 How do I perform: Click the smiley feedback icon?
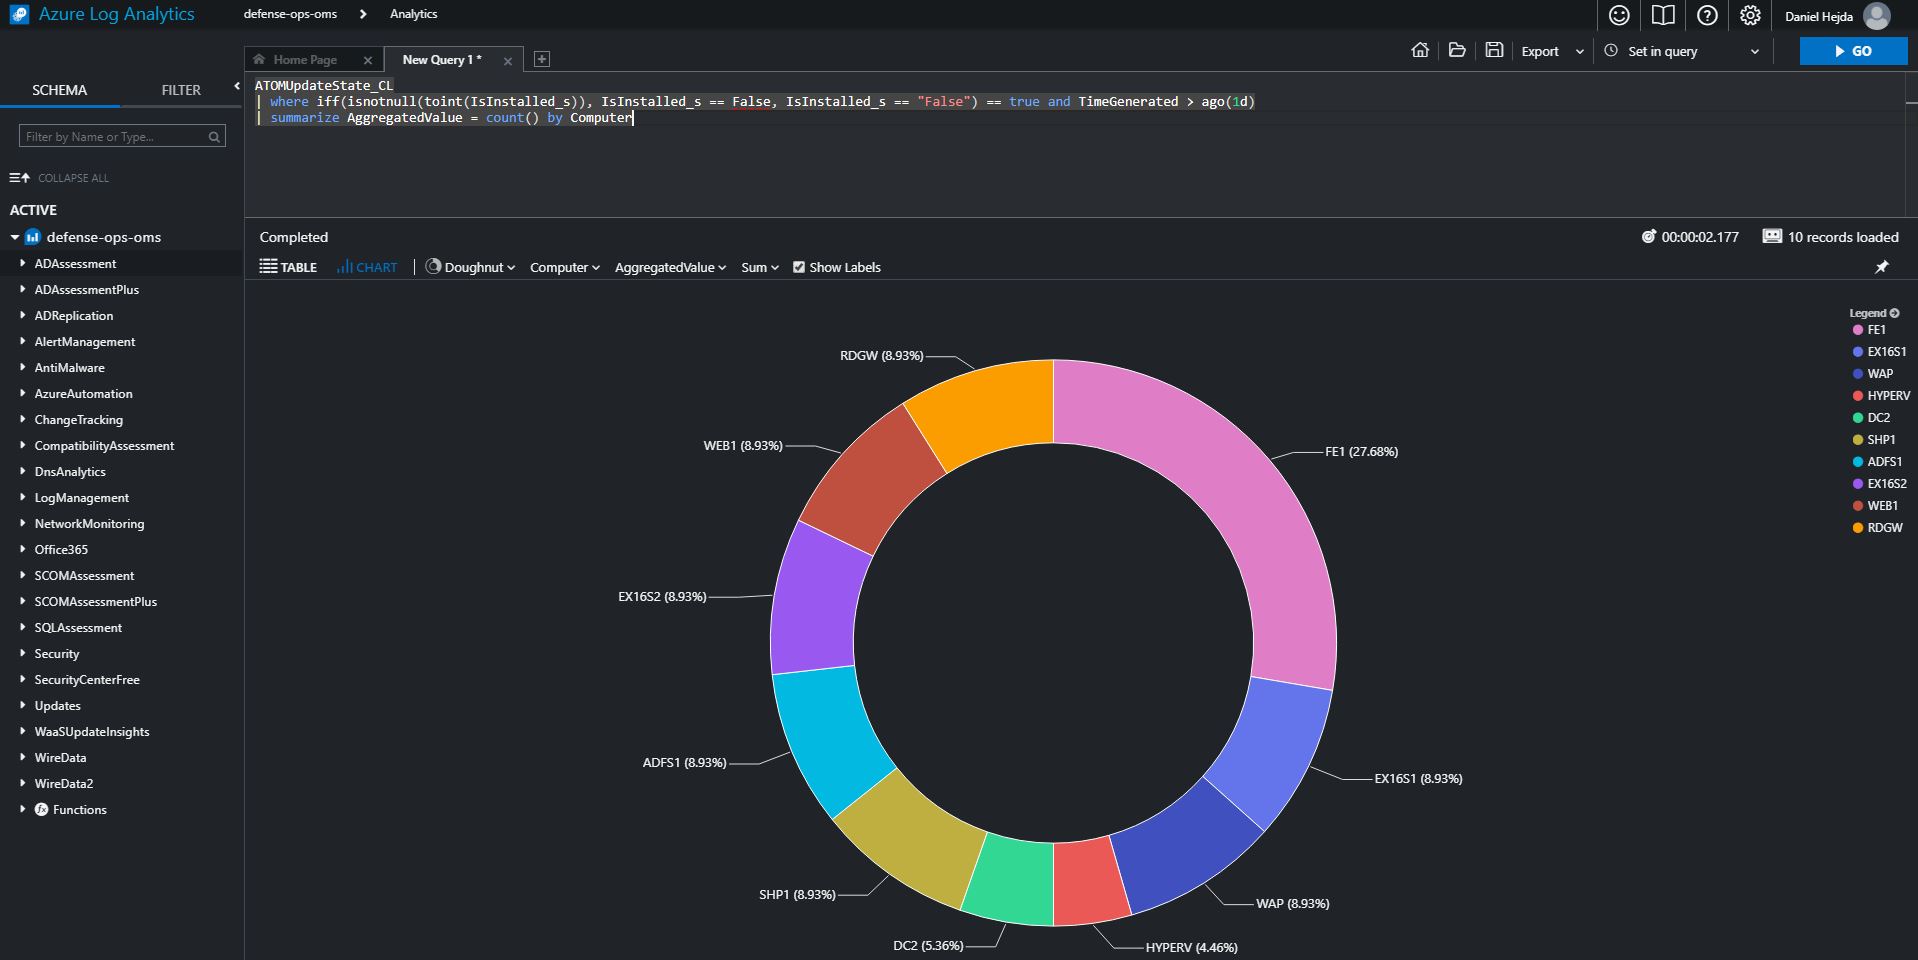(1619, 15)
